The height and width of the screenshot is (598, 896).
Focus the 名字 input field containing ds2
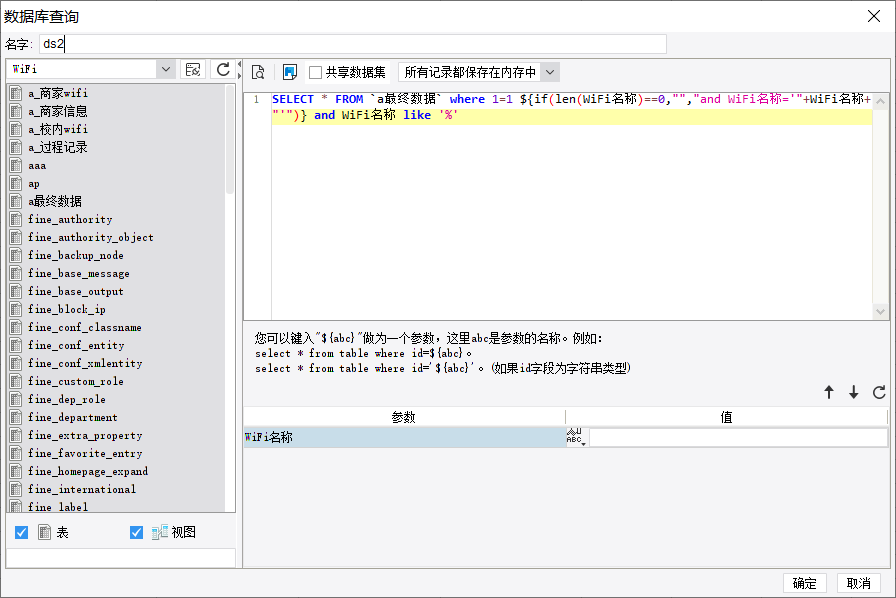(x=353, y=44)
